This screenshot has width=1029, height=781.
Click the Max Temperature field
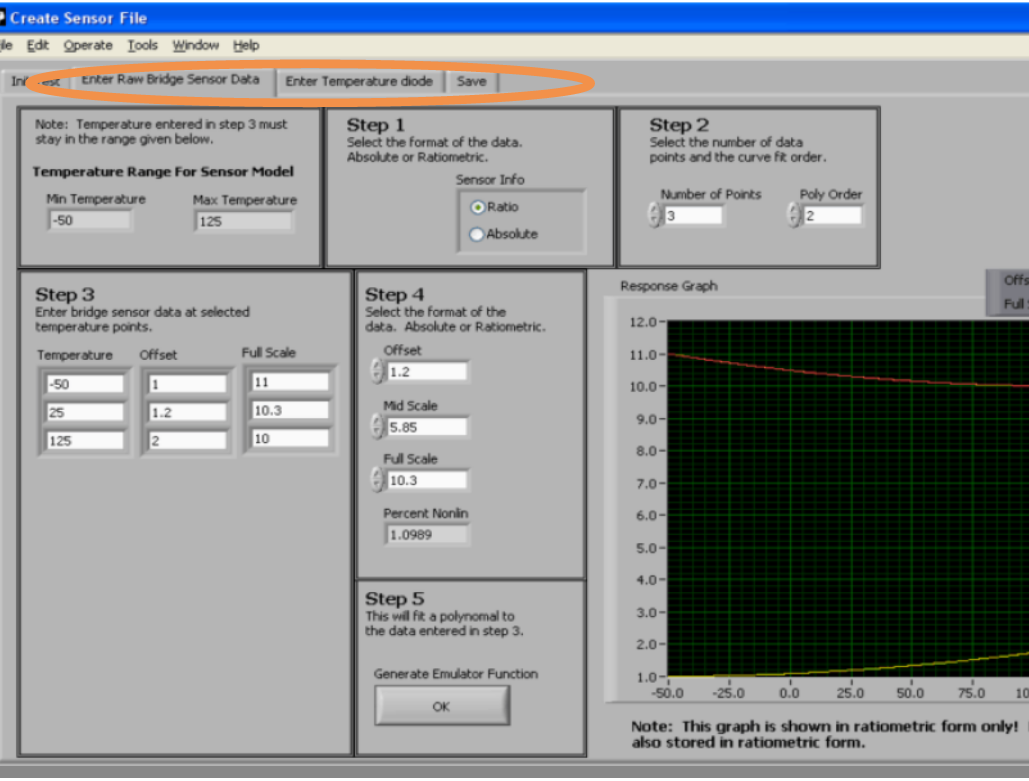(x=243, y=221)
